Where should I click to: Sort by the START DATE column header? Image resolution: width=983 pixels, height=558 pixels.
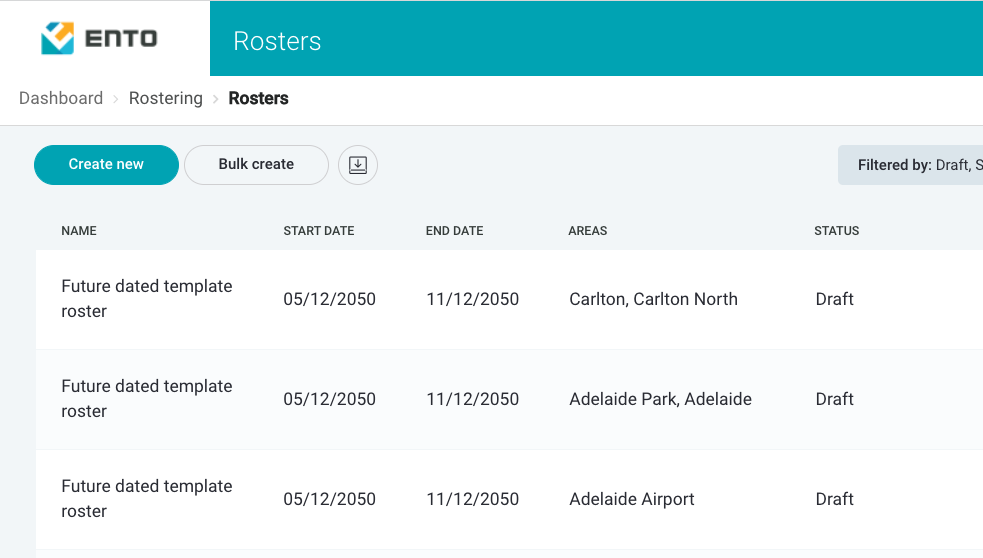click(x=318, y=231)
